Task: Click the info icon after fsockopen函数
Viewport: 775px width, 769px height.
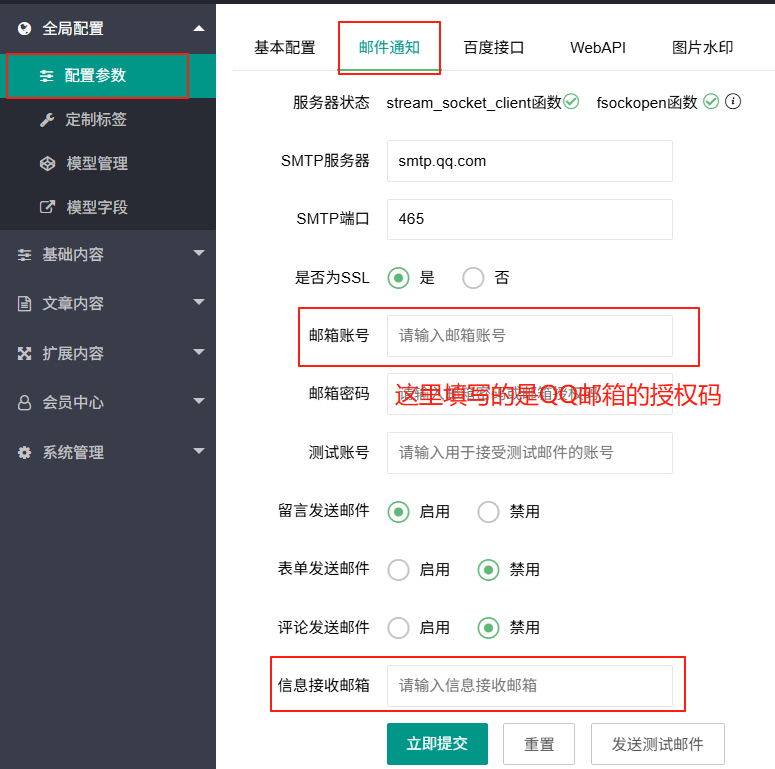Action: tap(732, 101)
